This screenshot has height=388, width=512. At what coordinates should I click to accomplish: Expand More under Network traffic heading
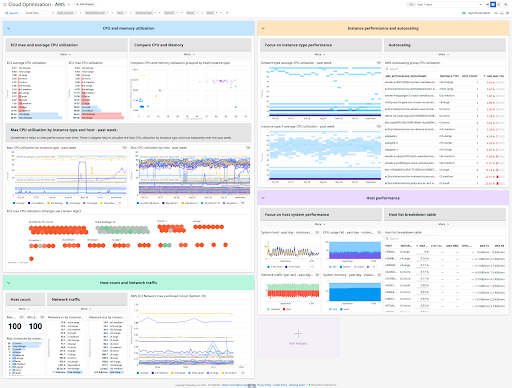click(86, 309)
